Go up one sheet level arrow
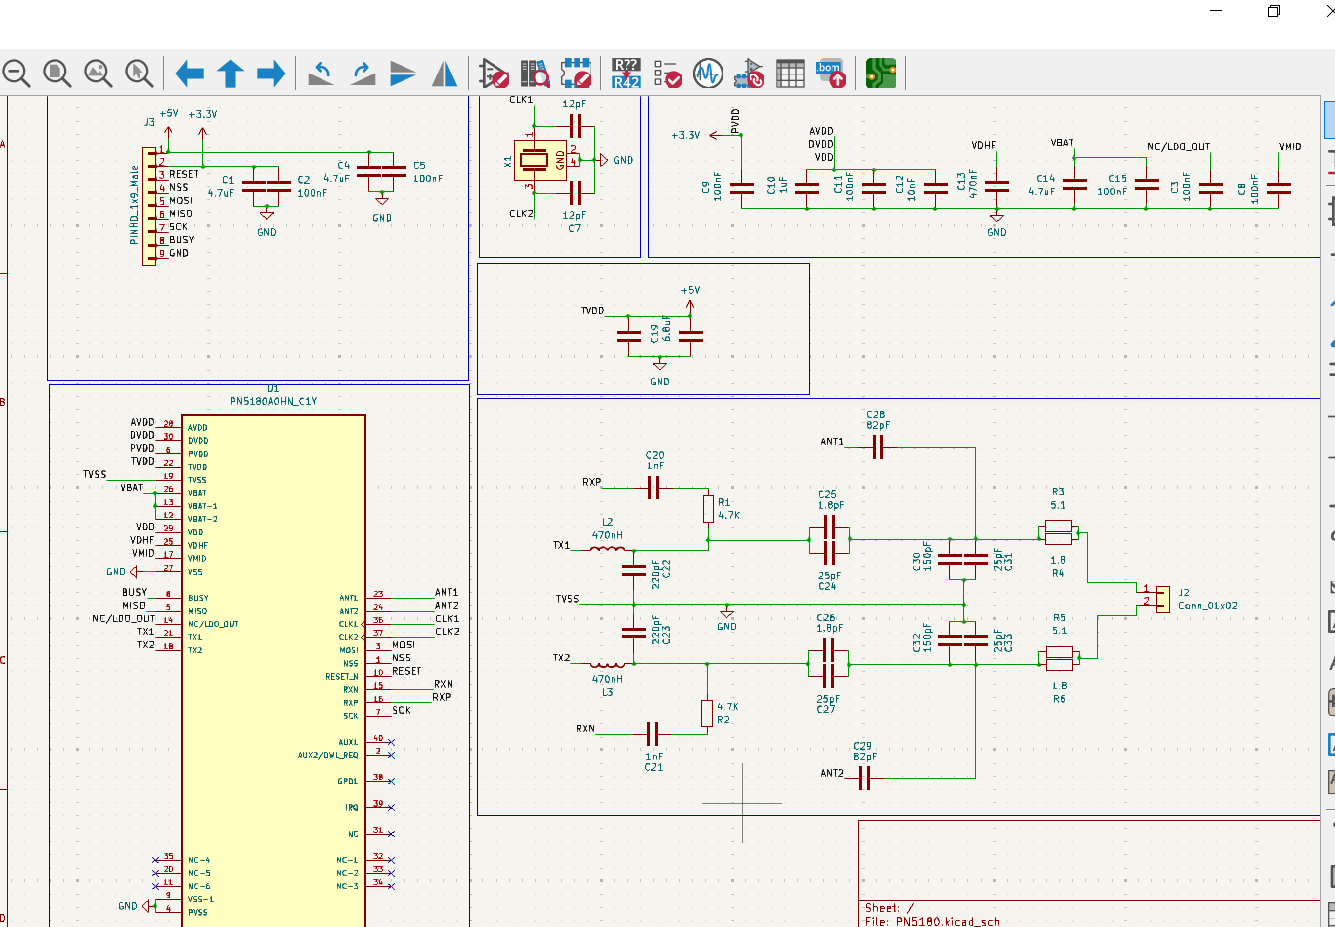This screenshot has height=927, width=1335. [230, 73]
